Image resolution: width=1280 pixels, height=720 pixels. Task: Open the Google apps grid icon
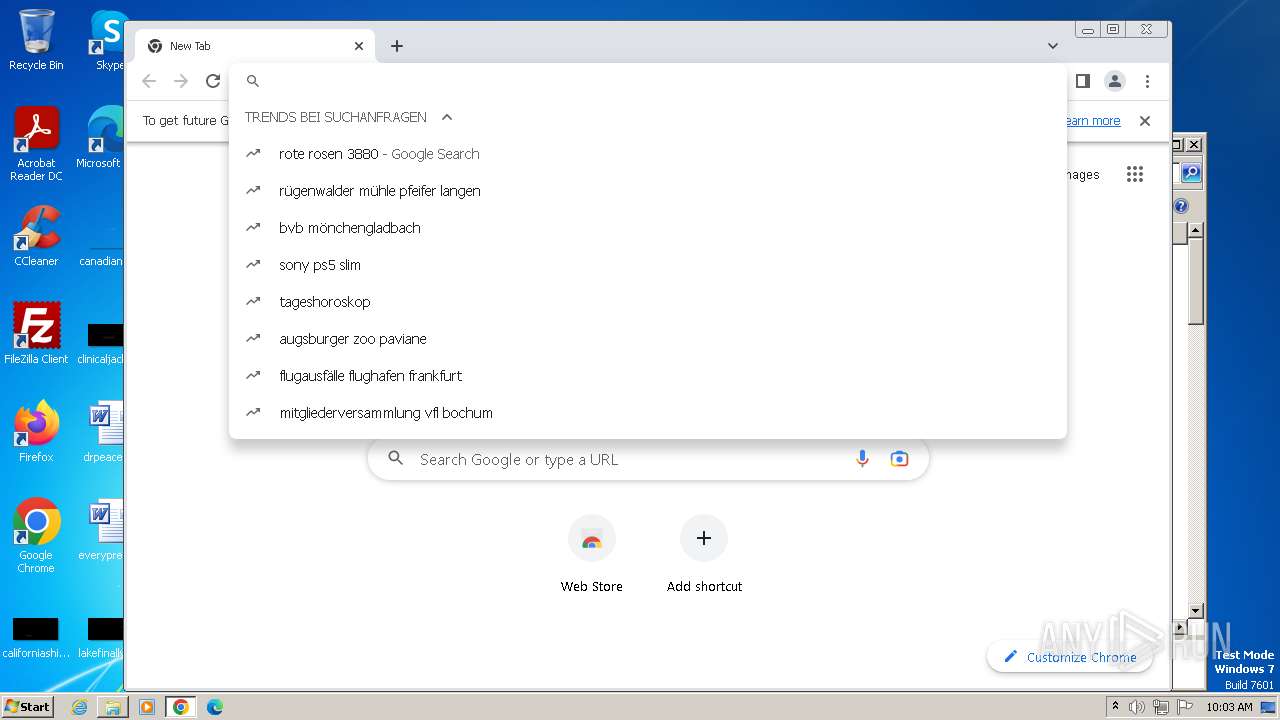(x=1134, y=174)
